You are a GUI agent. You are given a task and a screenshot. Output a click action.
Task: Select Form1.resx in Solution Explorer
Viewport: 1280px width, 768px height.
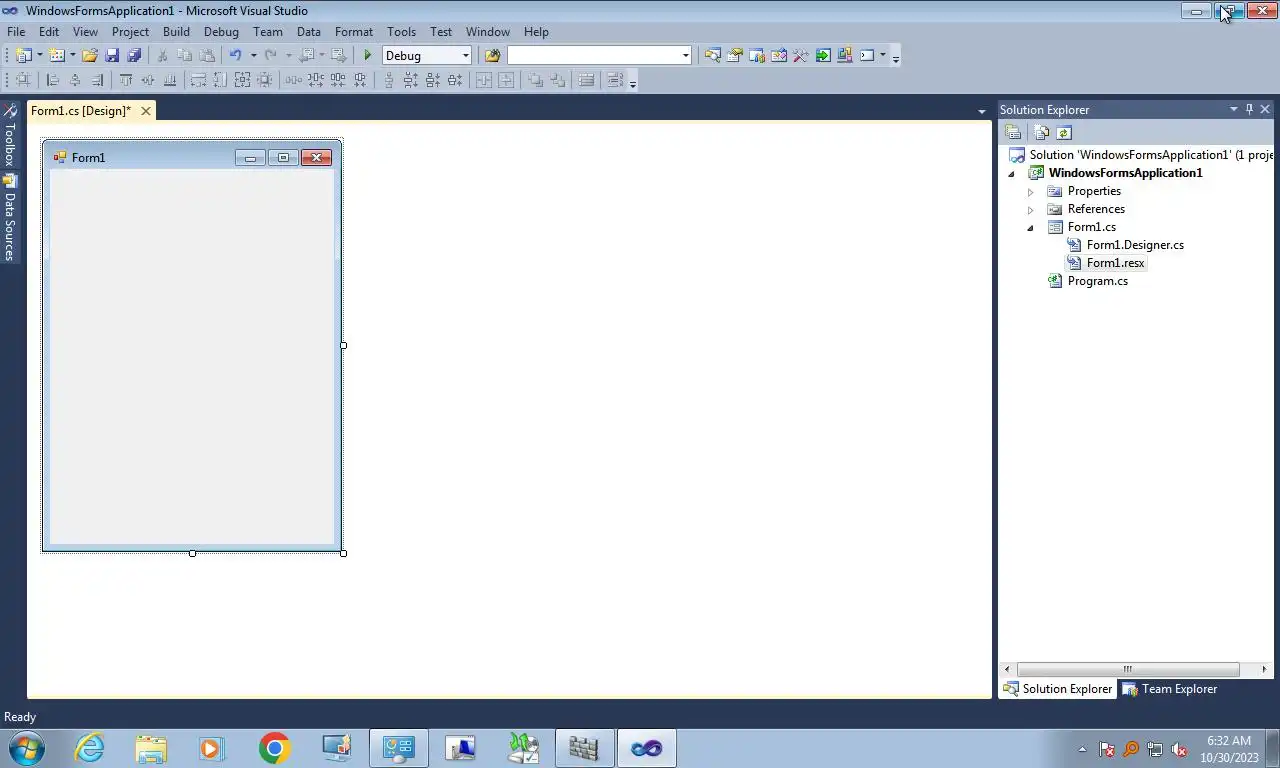[1115, 263]
